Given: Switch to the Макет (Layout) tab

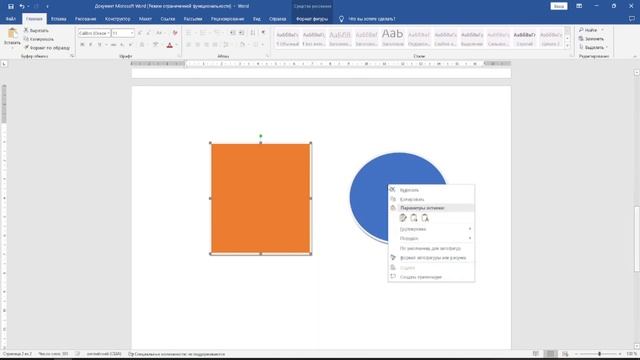Looking at the screenshot, I should coord(145,19).
